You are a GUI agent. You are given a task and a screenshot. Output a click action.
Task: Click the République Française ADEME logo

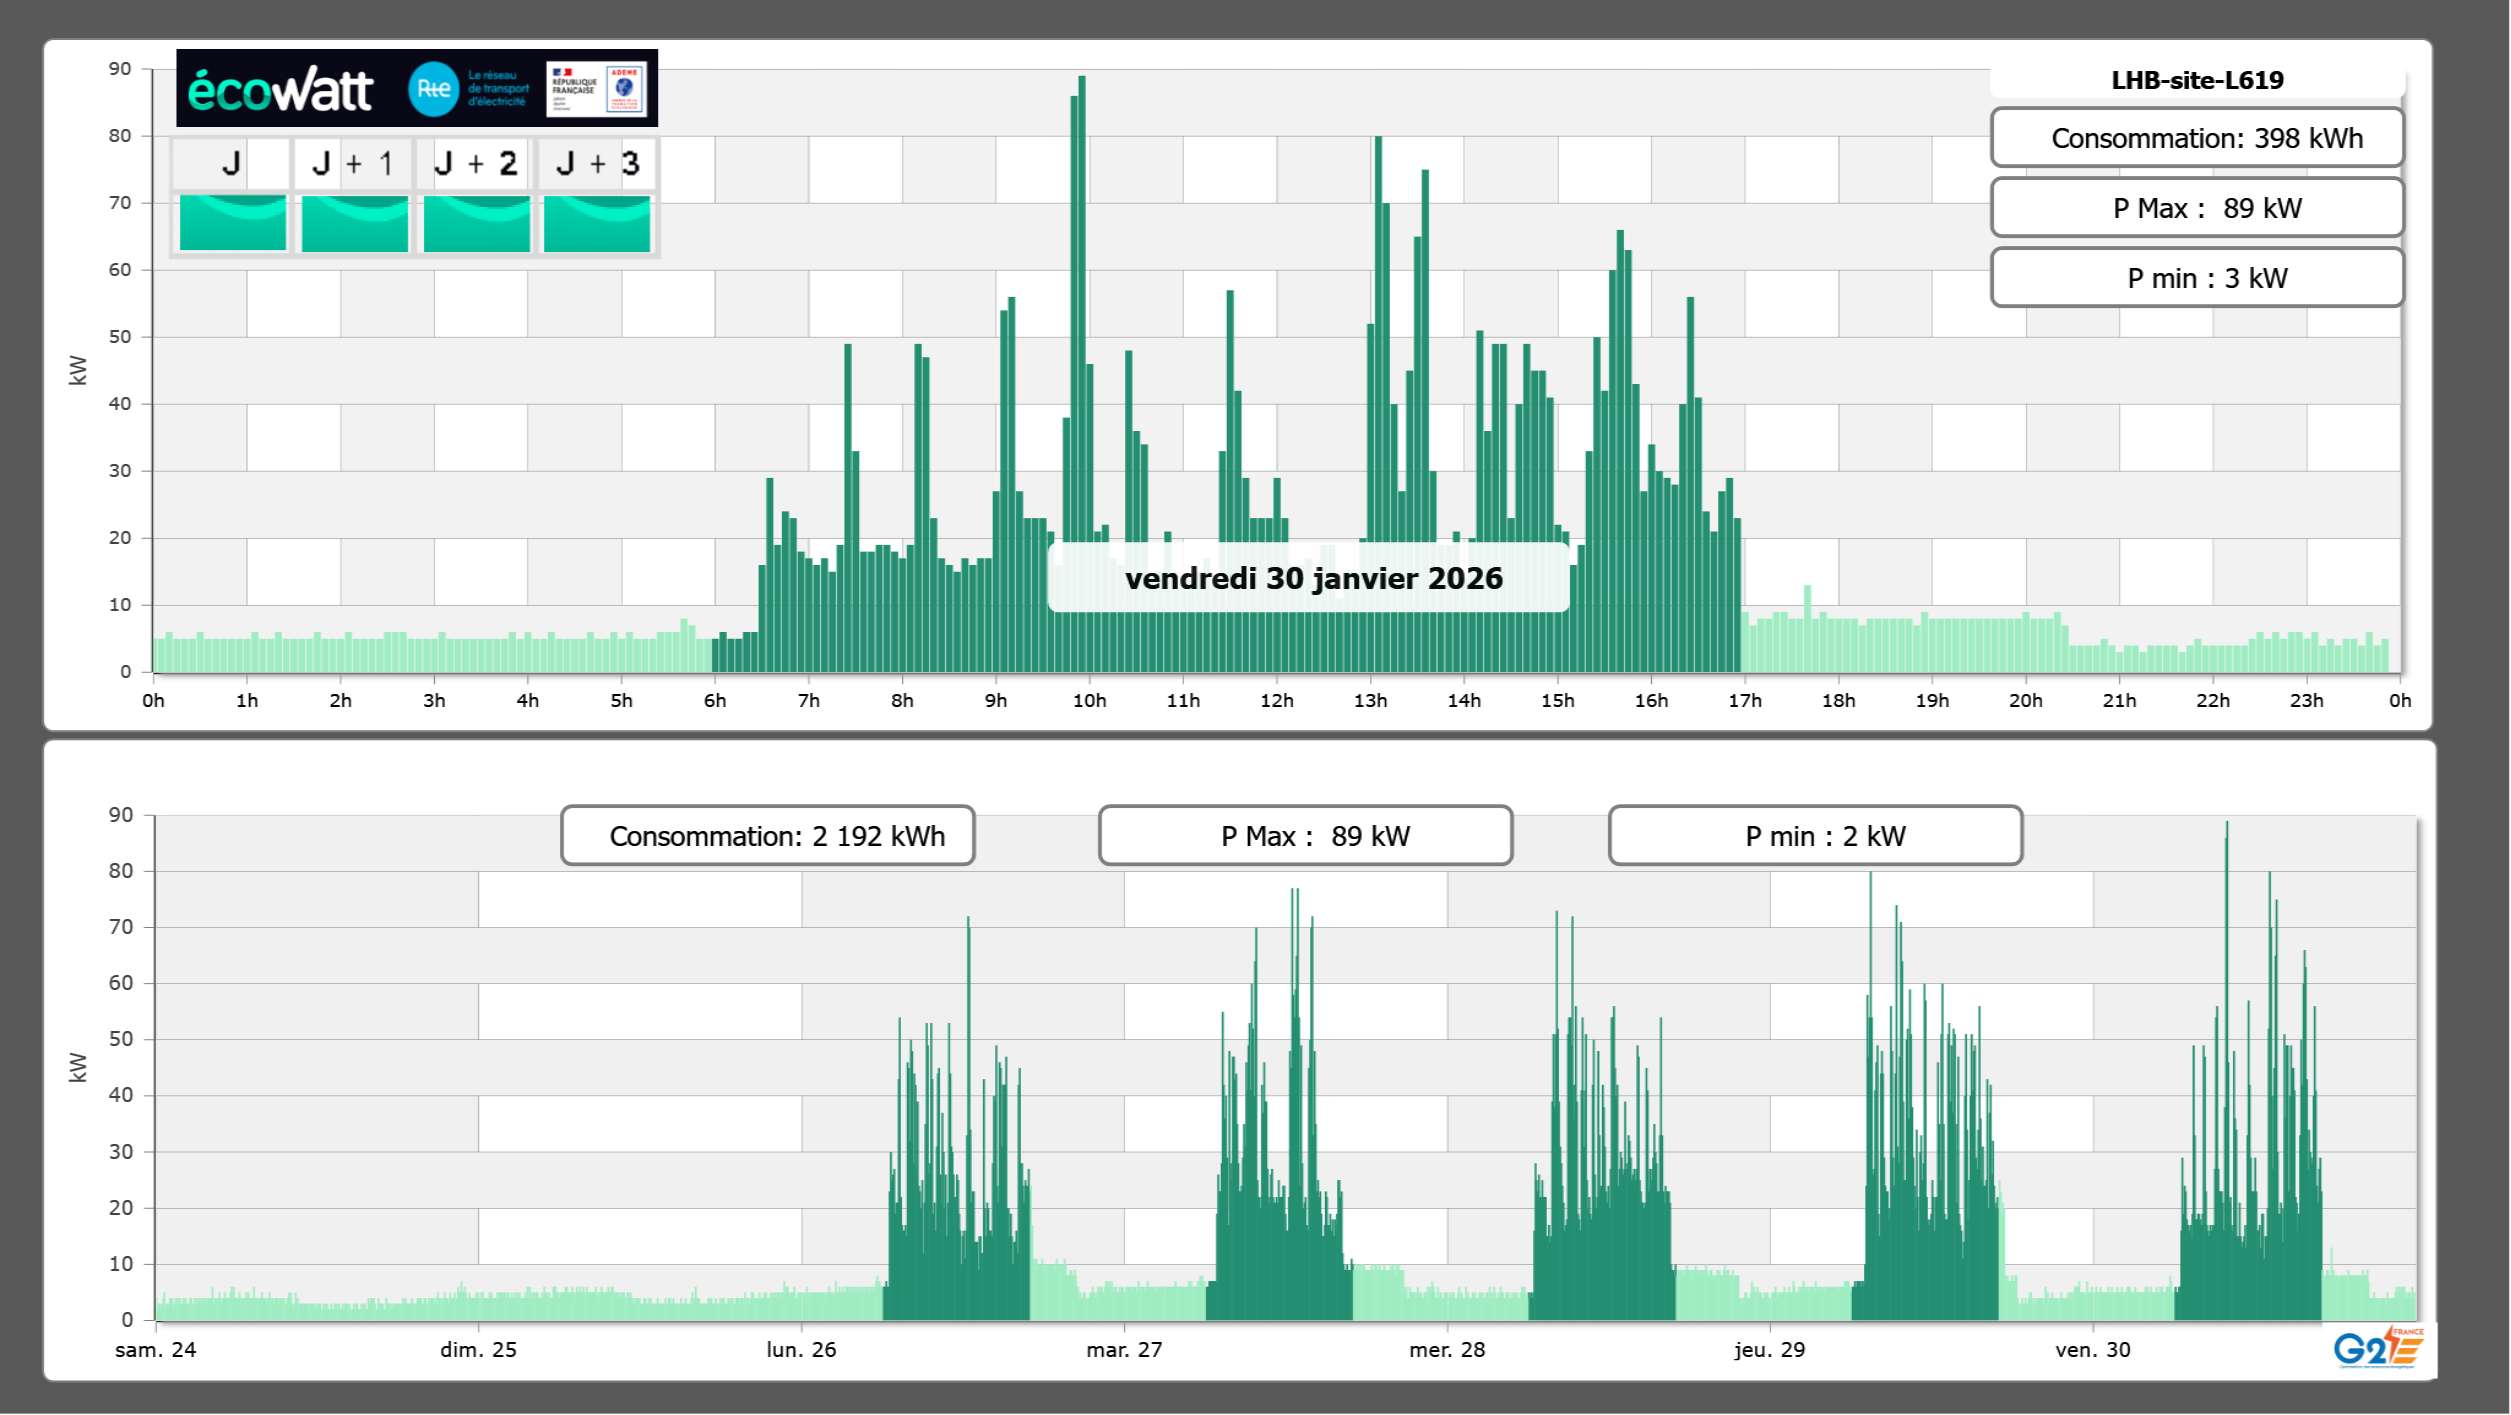[x=596, y=88]
